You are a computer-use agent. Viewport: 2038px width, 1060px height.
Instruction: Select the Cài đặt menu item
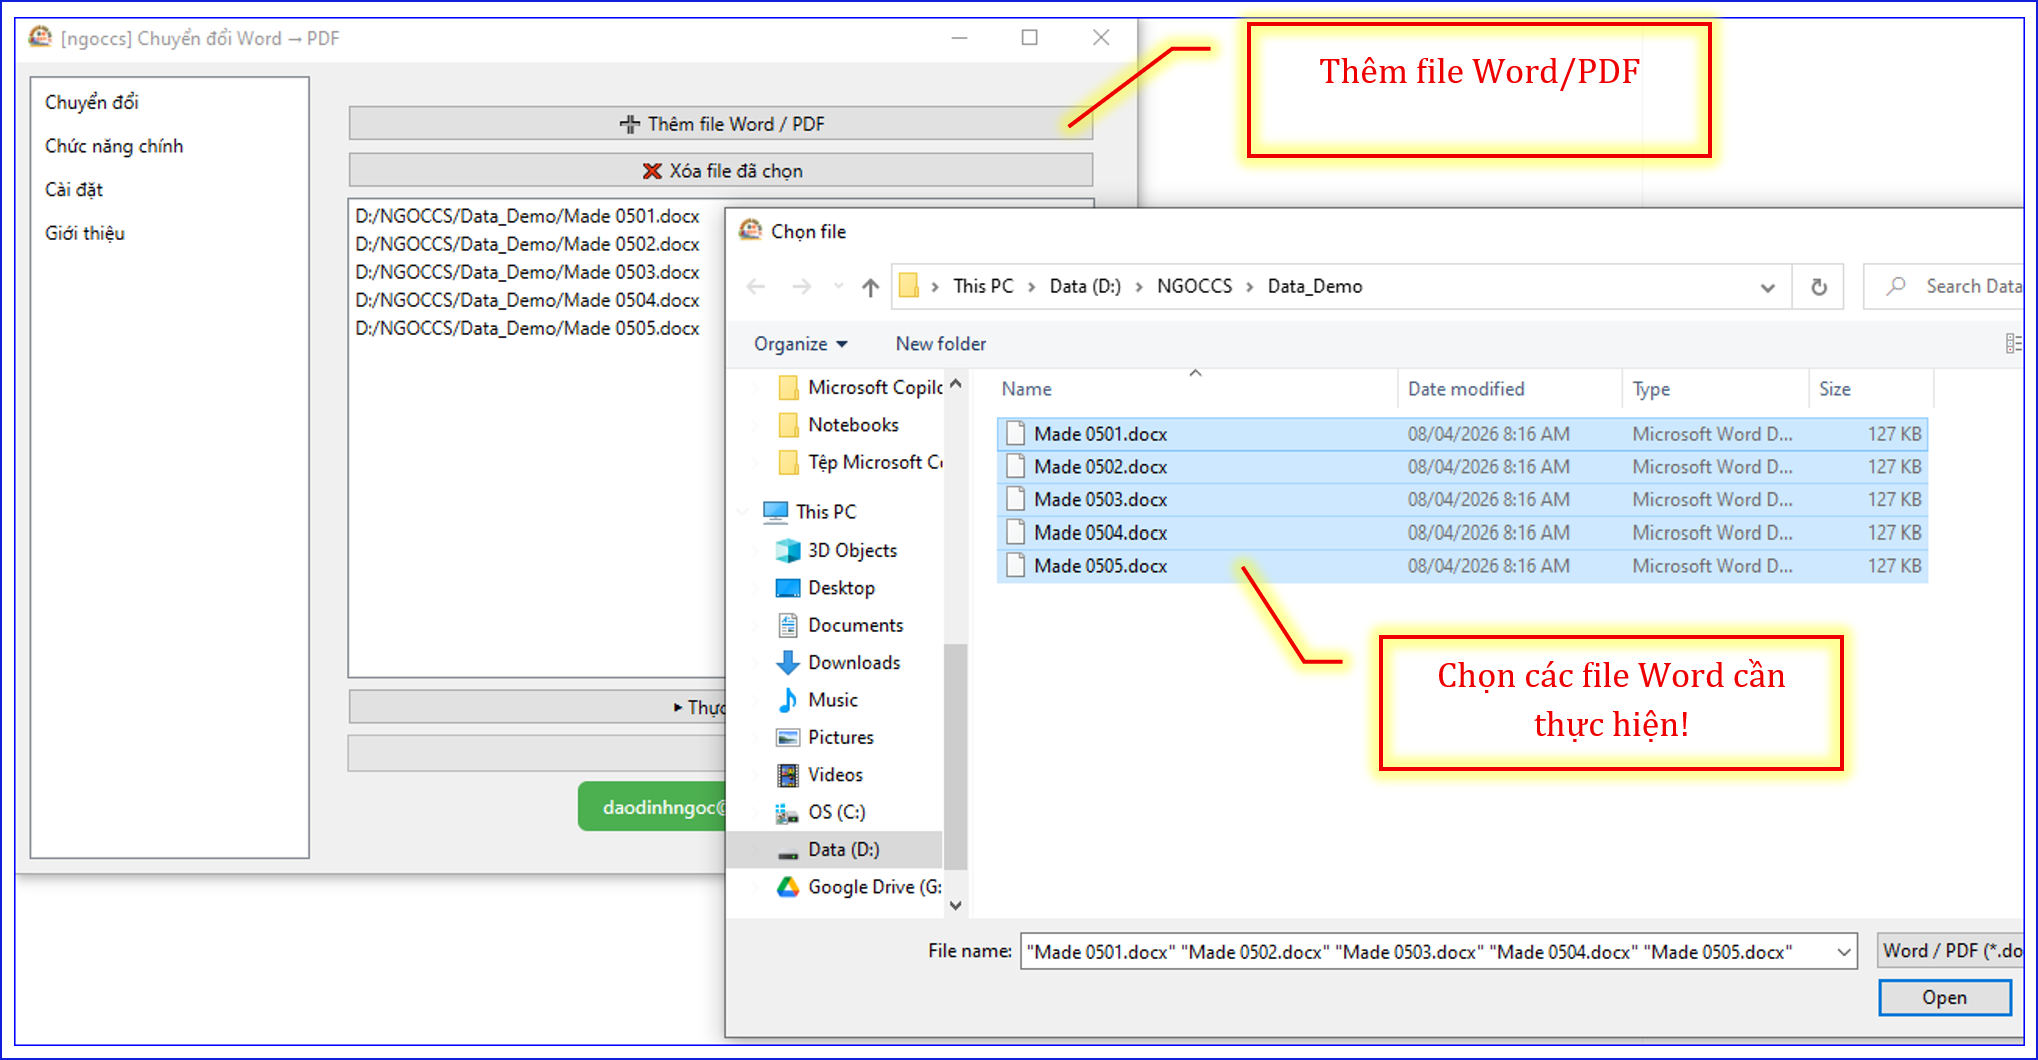pyautogui.click(x=74, y=190)
